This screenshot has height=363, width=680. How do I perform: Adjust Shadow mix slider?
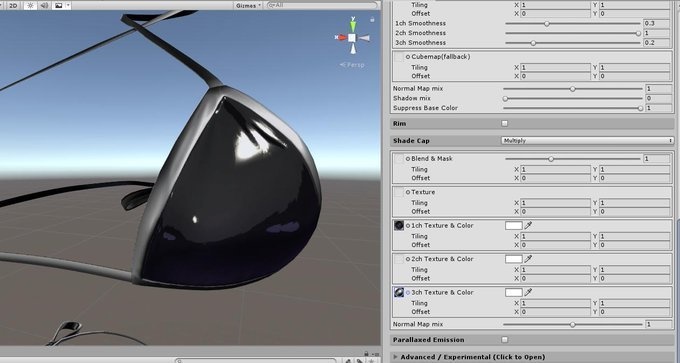[x=572, y=99]
